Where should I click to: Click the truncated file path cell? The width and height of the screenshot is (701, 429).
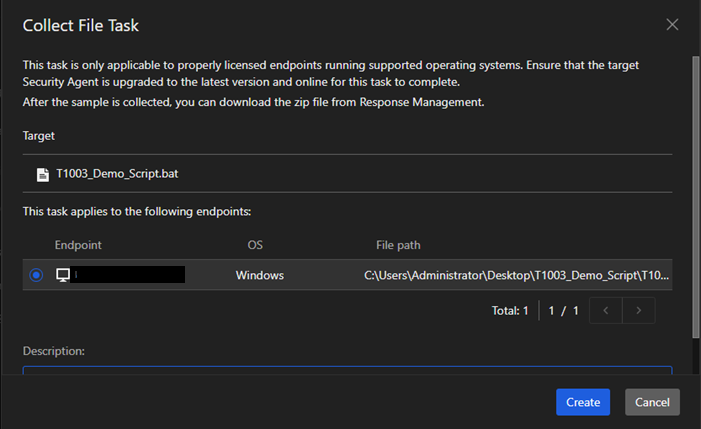(516, 275)
